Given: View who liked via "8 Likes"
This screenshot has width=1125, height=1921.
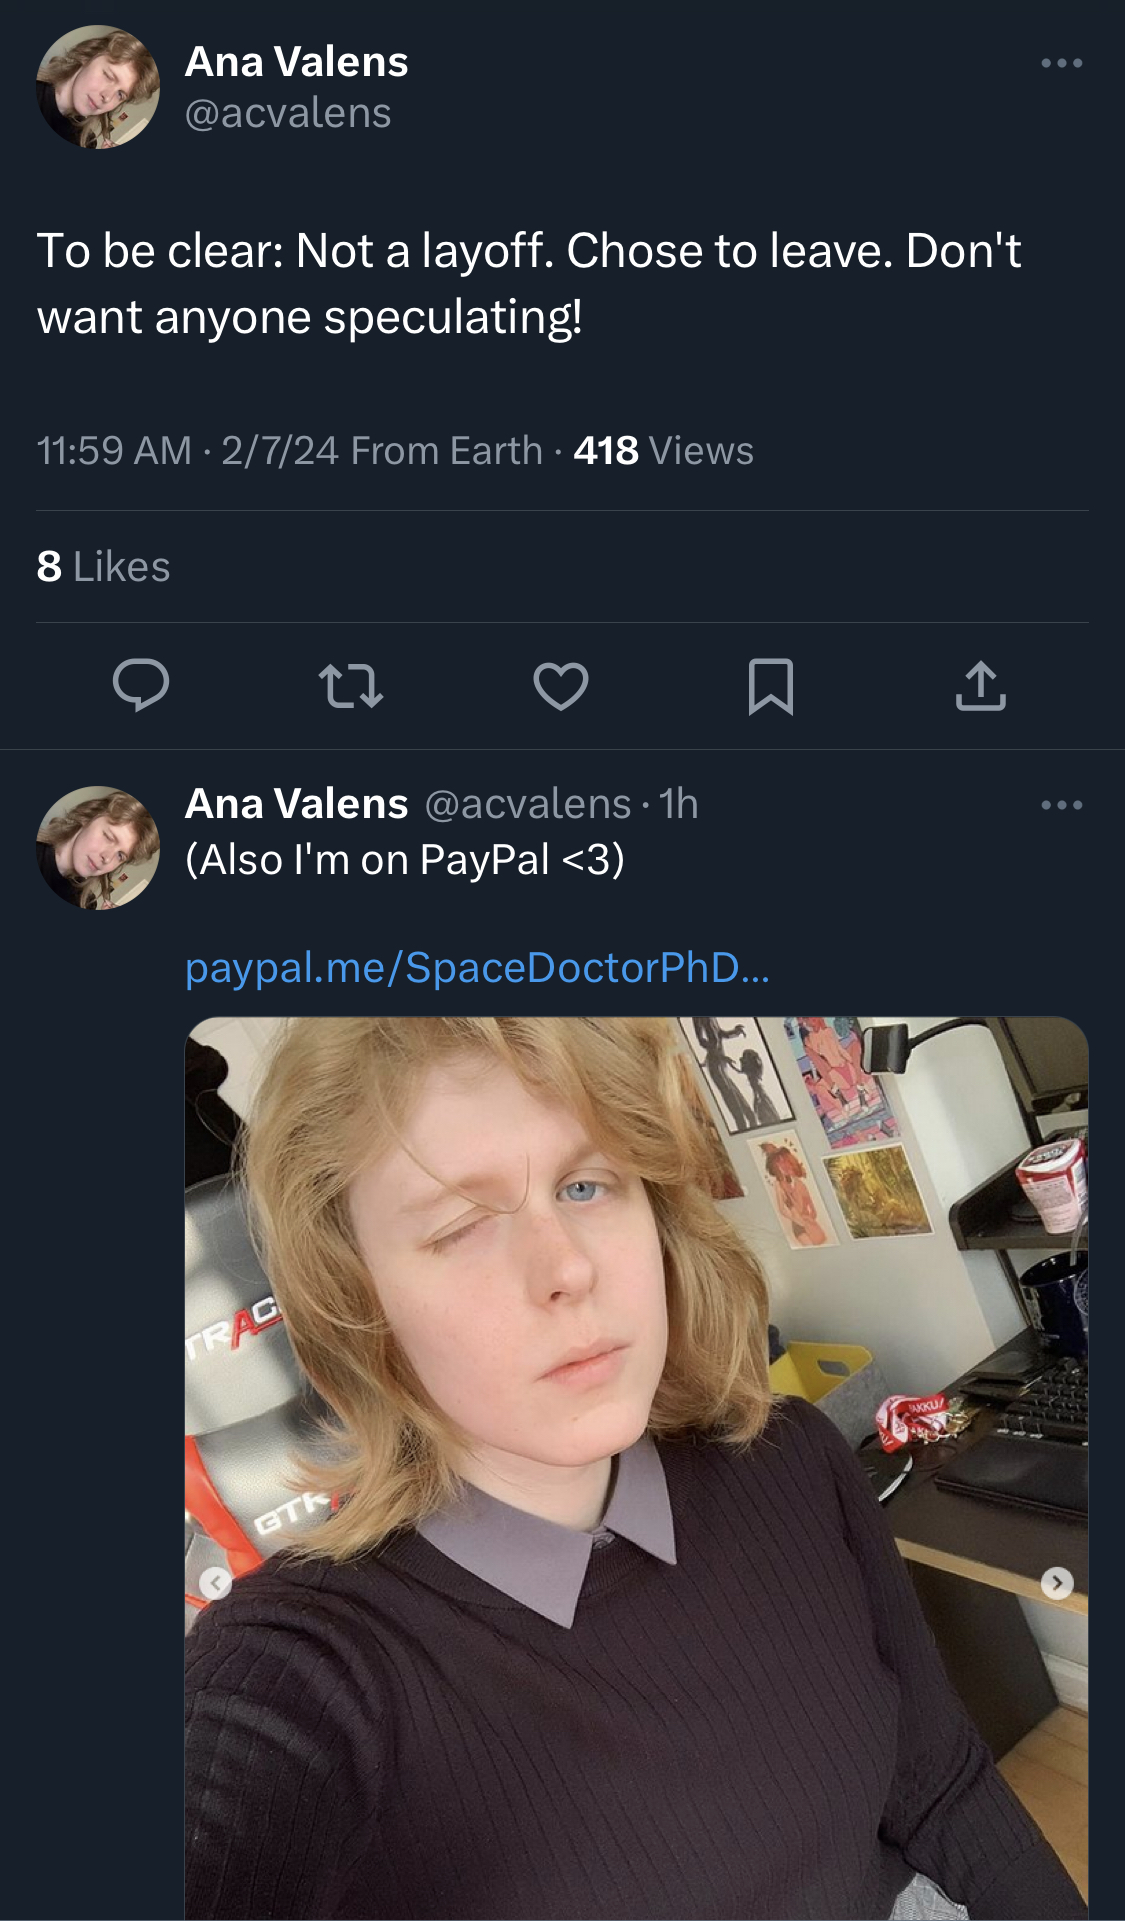Looking at the screenshot, I should 104,567.
